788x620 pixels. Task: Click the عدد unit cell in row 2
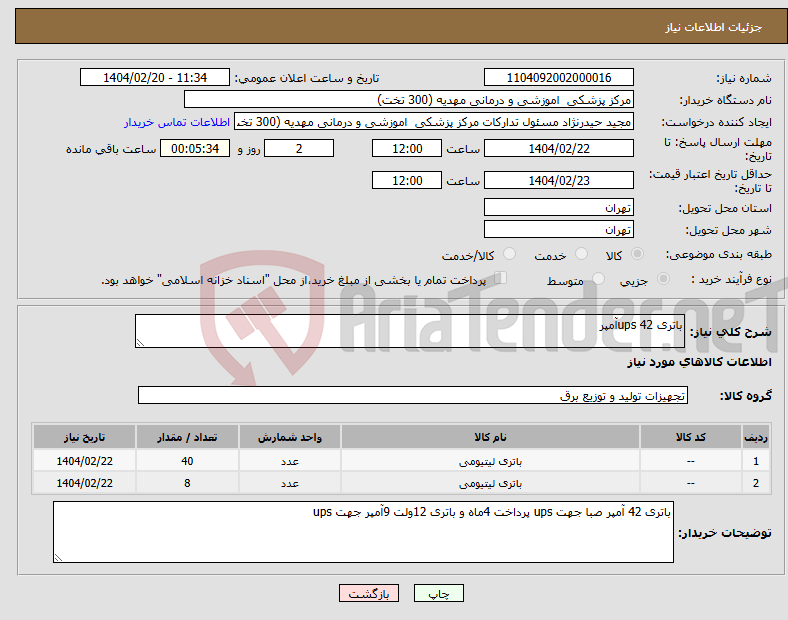click(290, 483)
